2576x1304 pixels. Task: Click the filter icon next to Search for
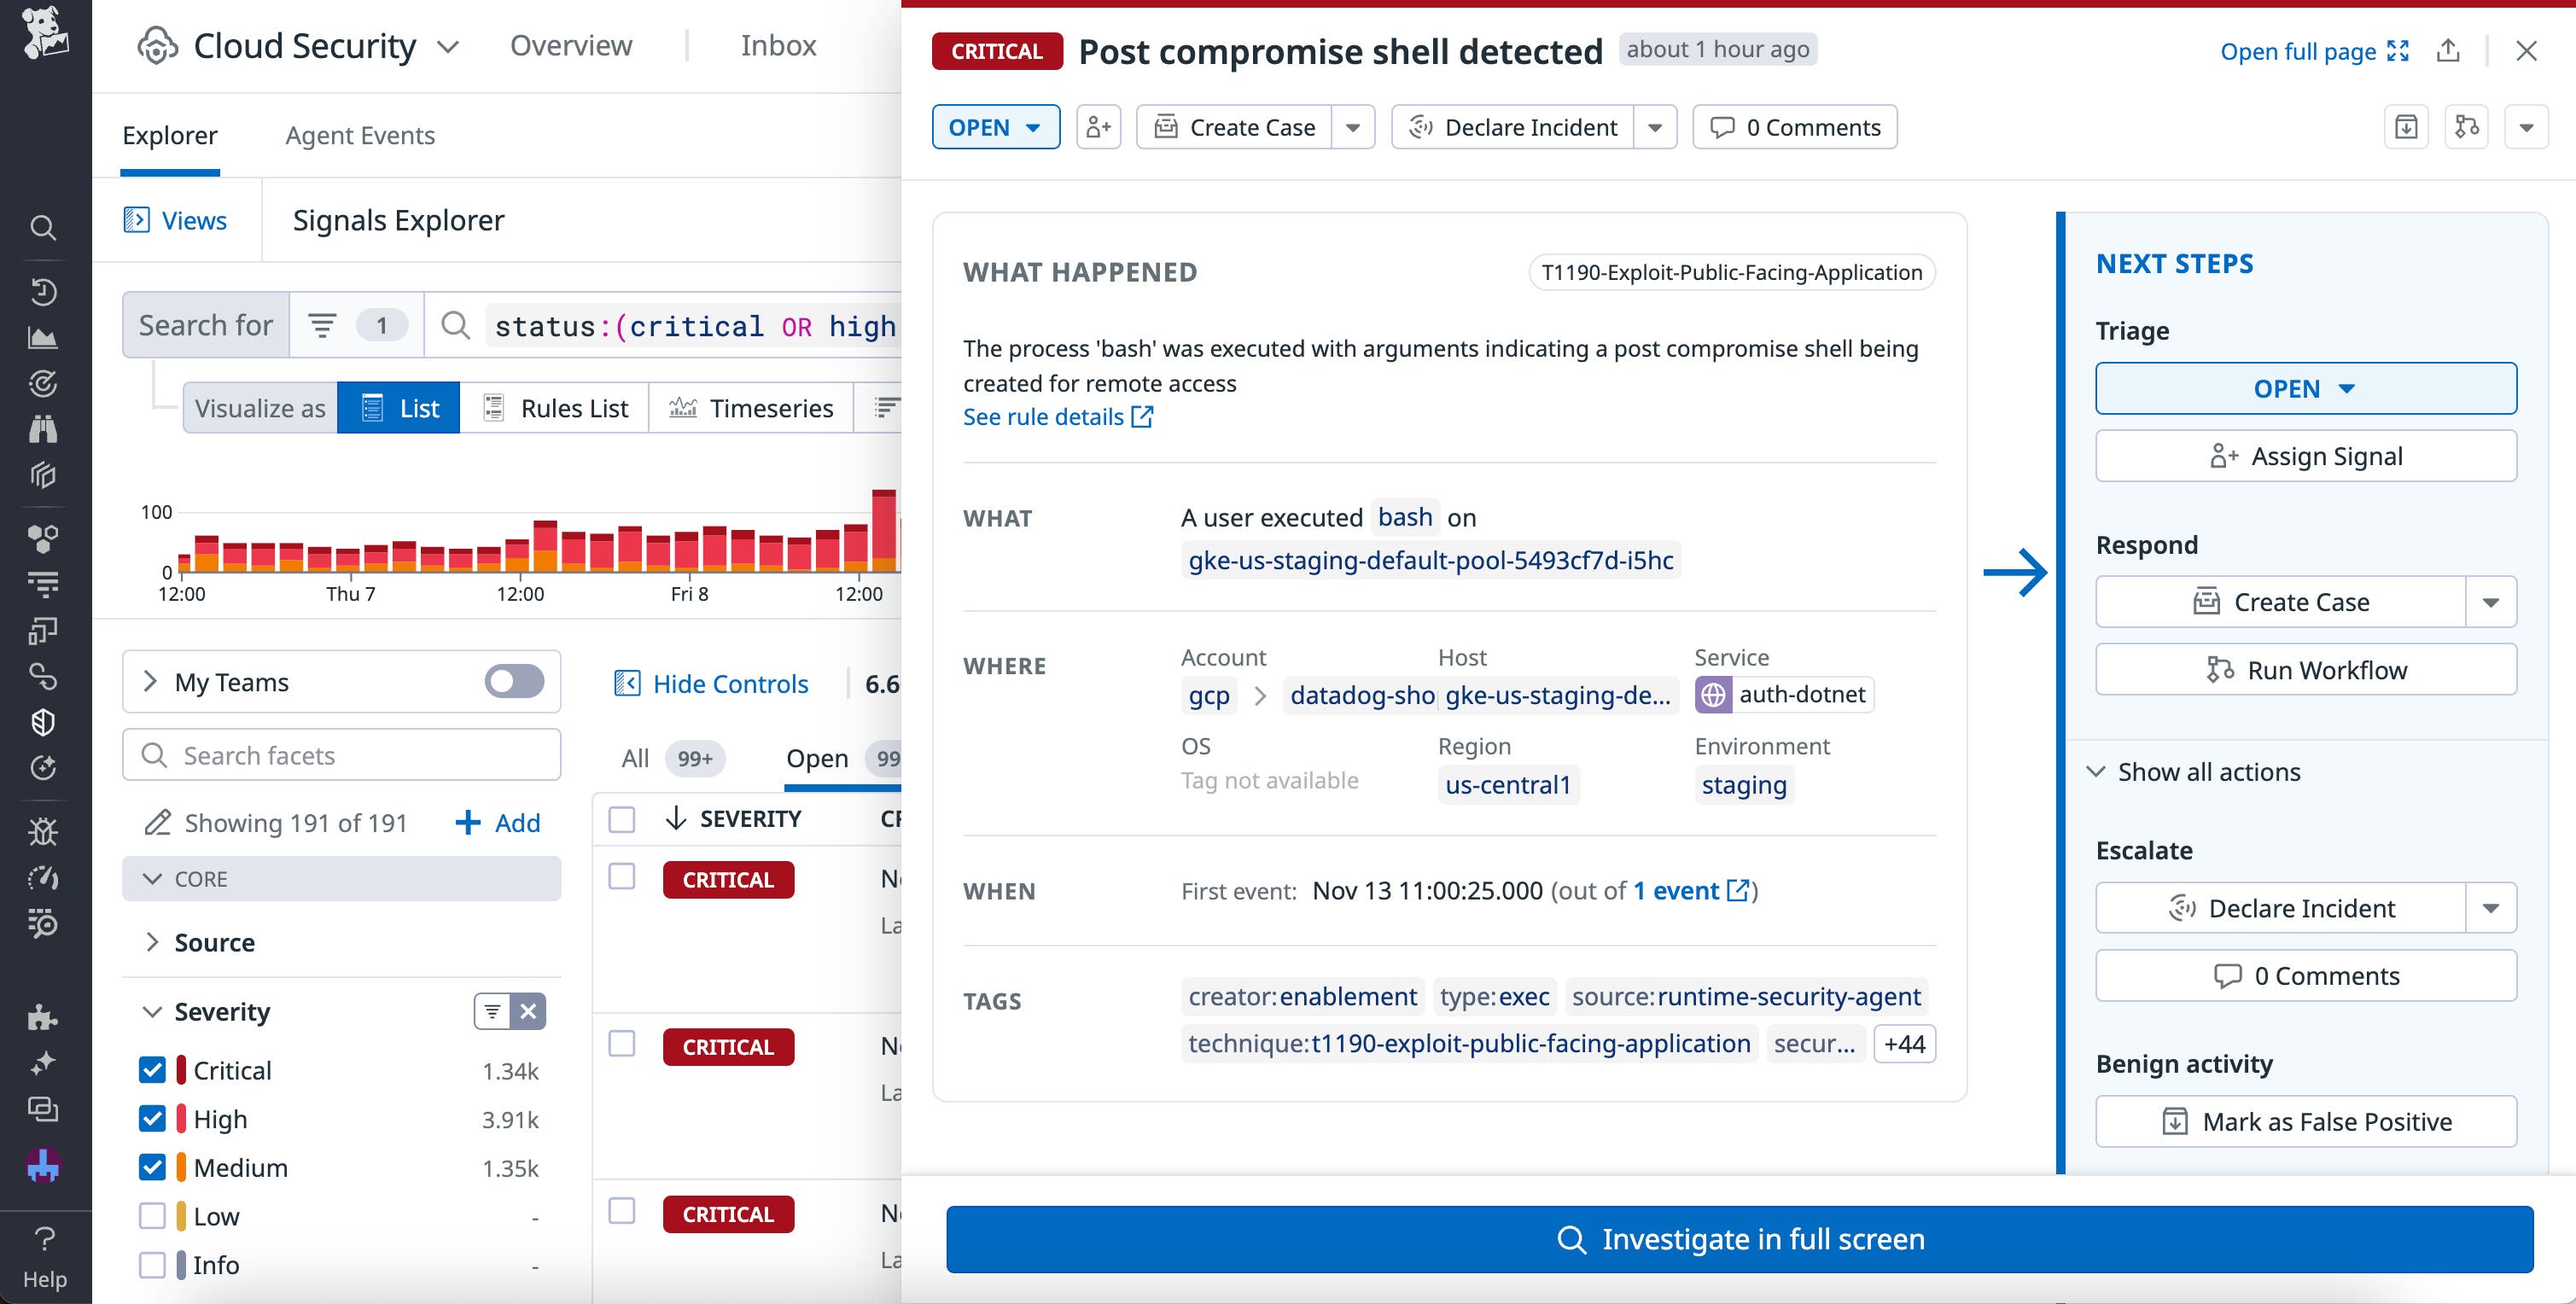(322, 325)
